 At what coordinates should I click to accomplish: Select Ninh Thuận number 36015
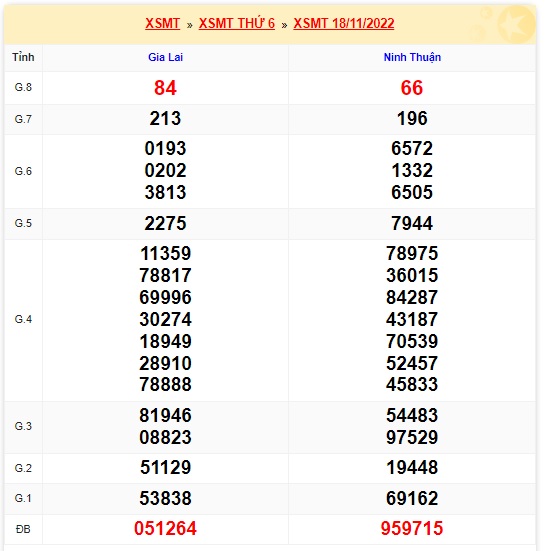pyautogui.click(x=412, y=275)
